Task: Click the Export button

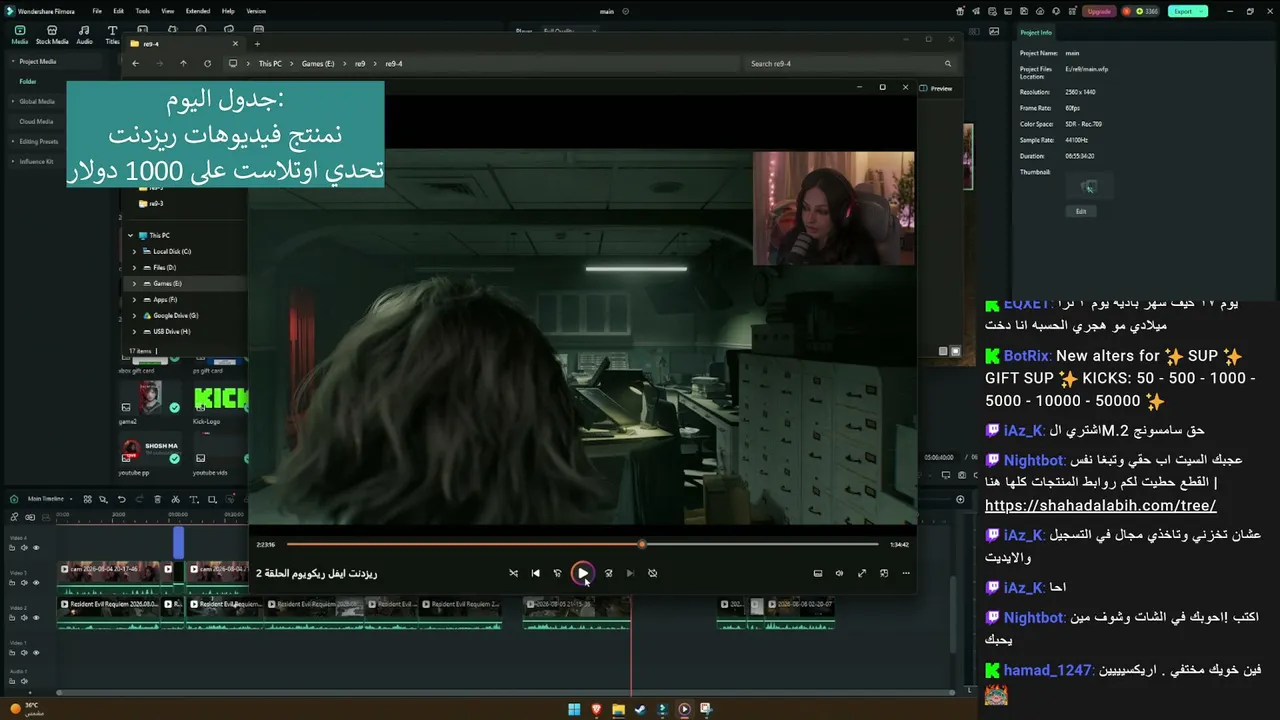Action: click(1188, 11)
